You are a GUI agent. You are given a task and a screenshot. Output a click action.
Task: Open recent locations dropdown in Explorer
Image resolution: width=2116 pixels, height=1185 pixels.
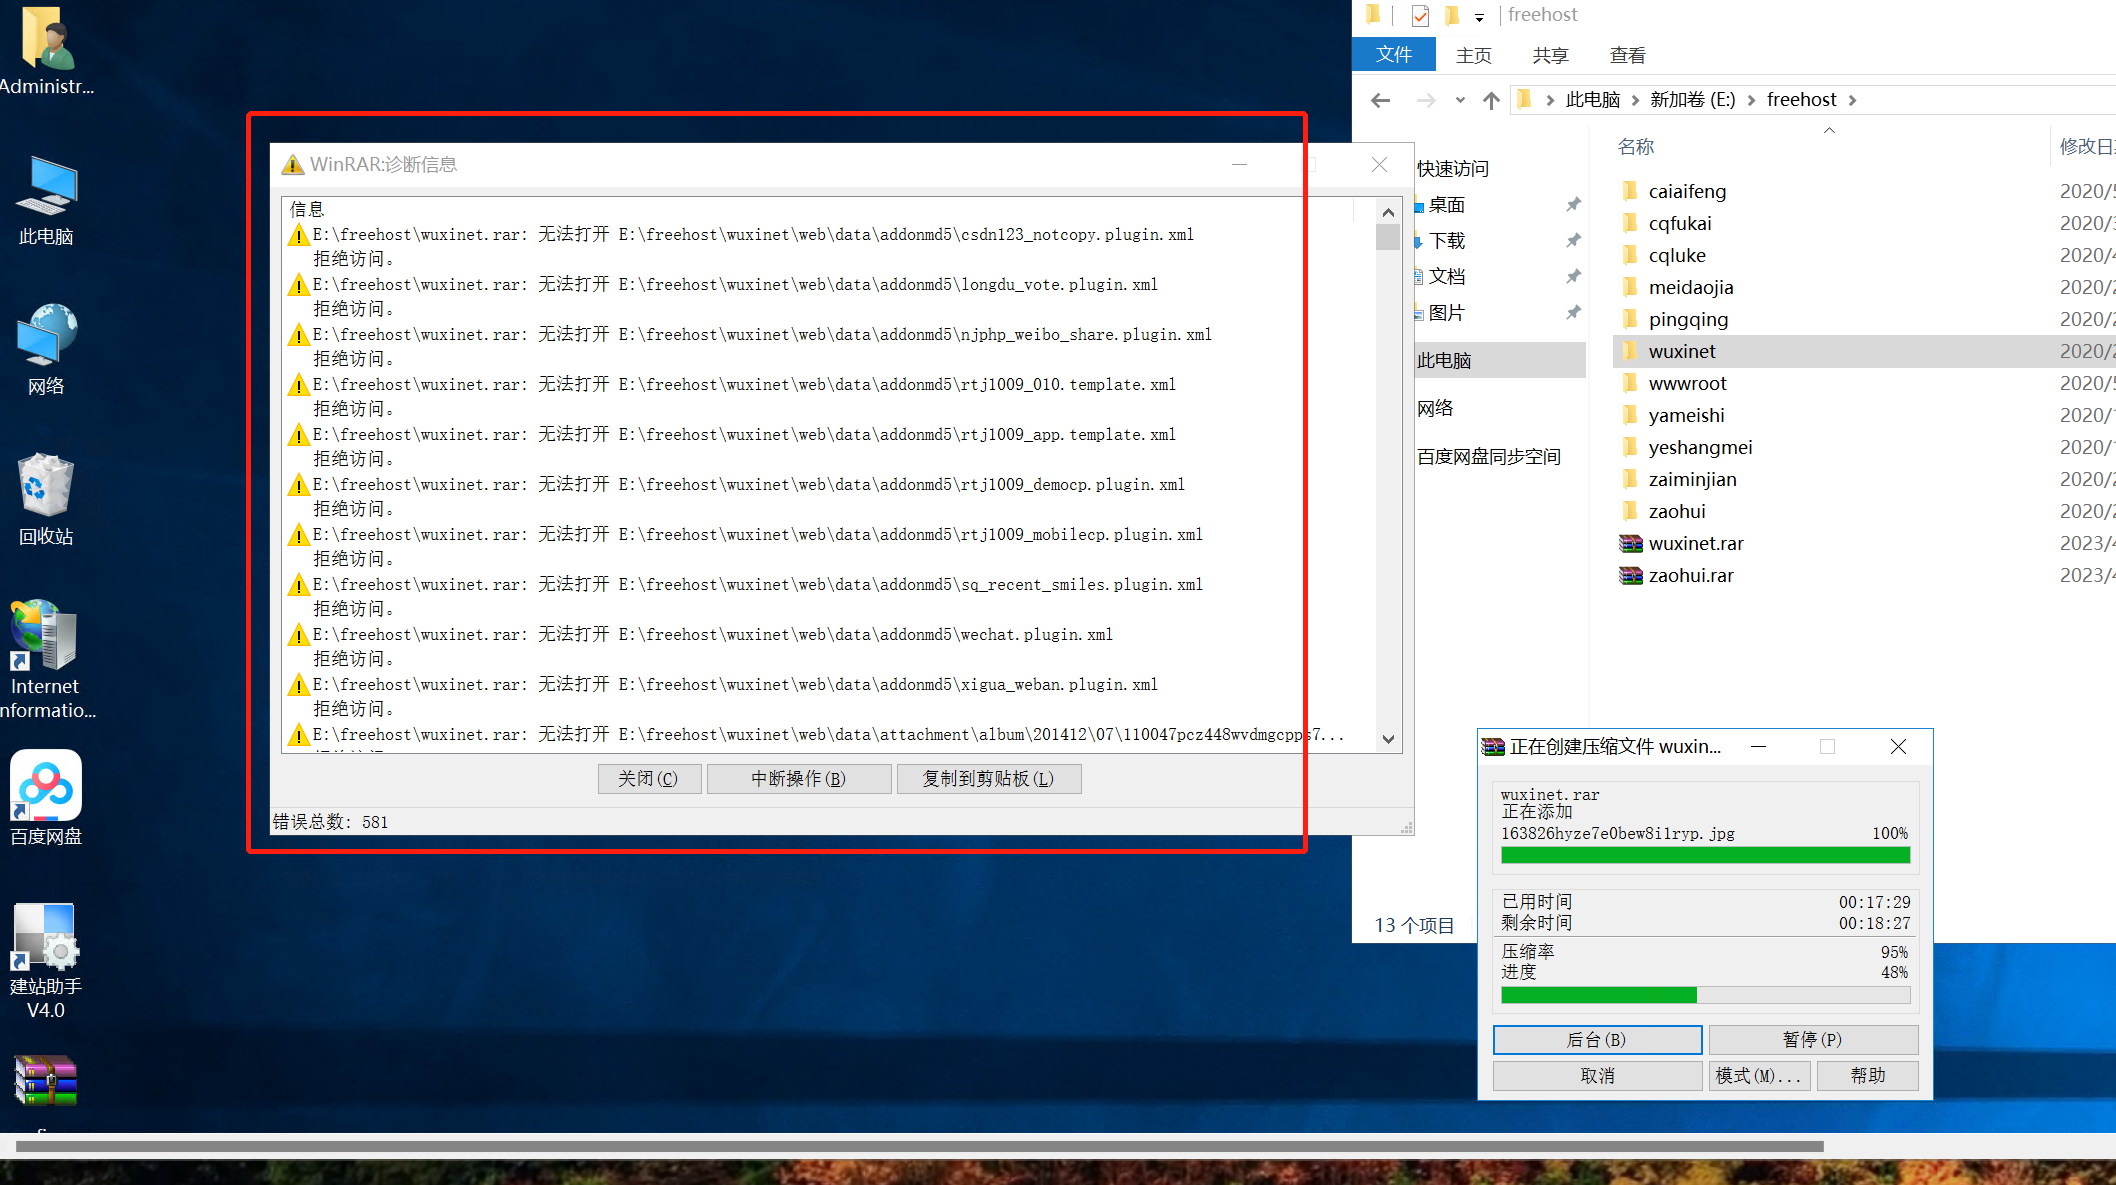(x=1460, y=100)
